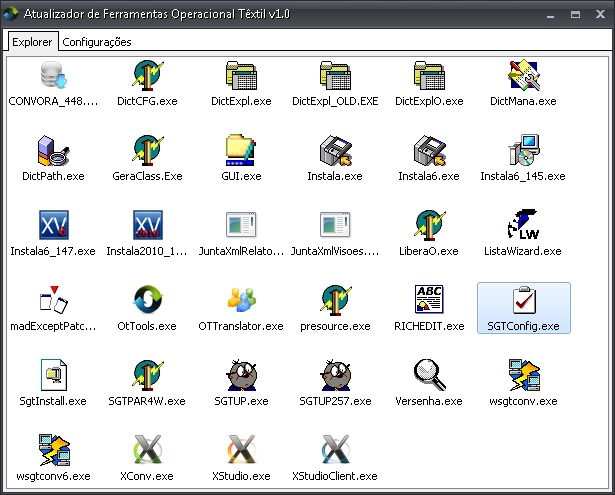Open the Explorer tab
Image resolution: width=615 pixels, height=495 pixels.
pos(32,42)
